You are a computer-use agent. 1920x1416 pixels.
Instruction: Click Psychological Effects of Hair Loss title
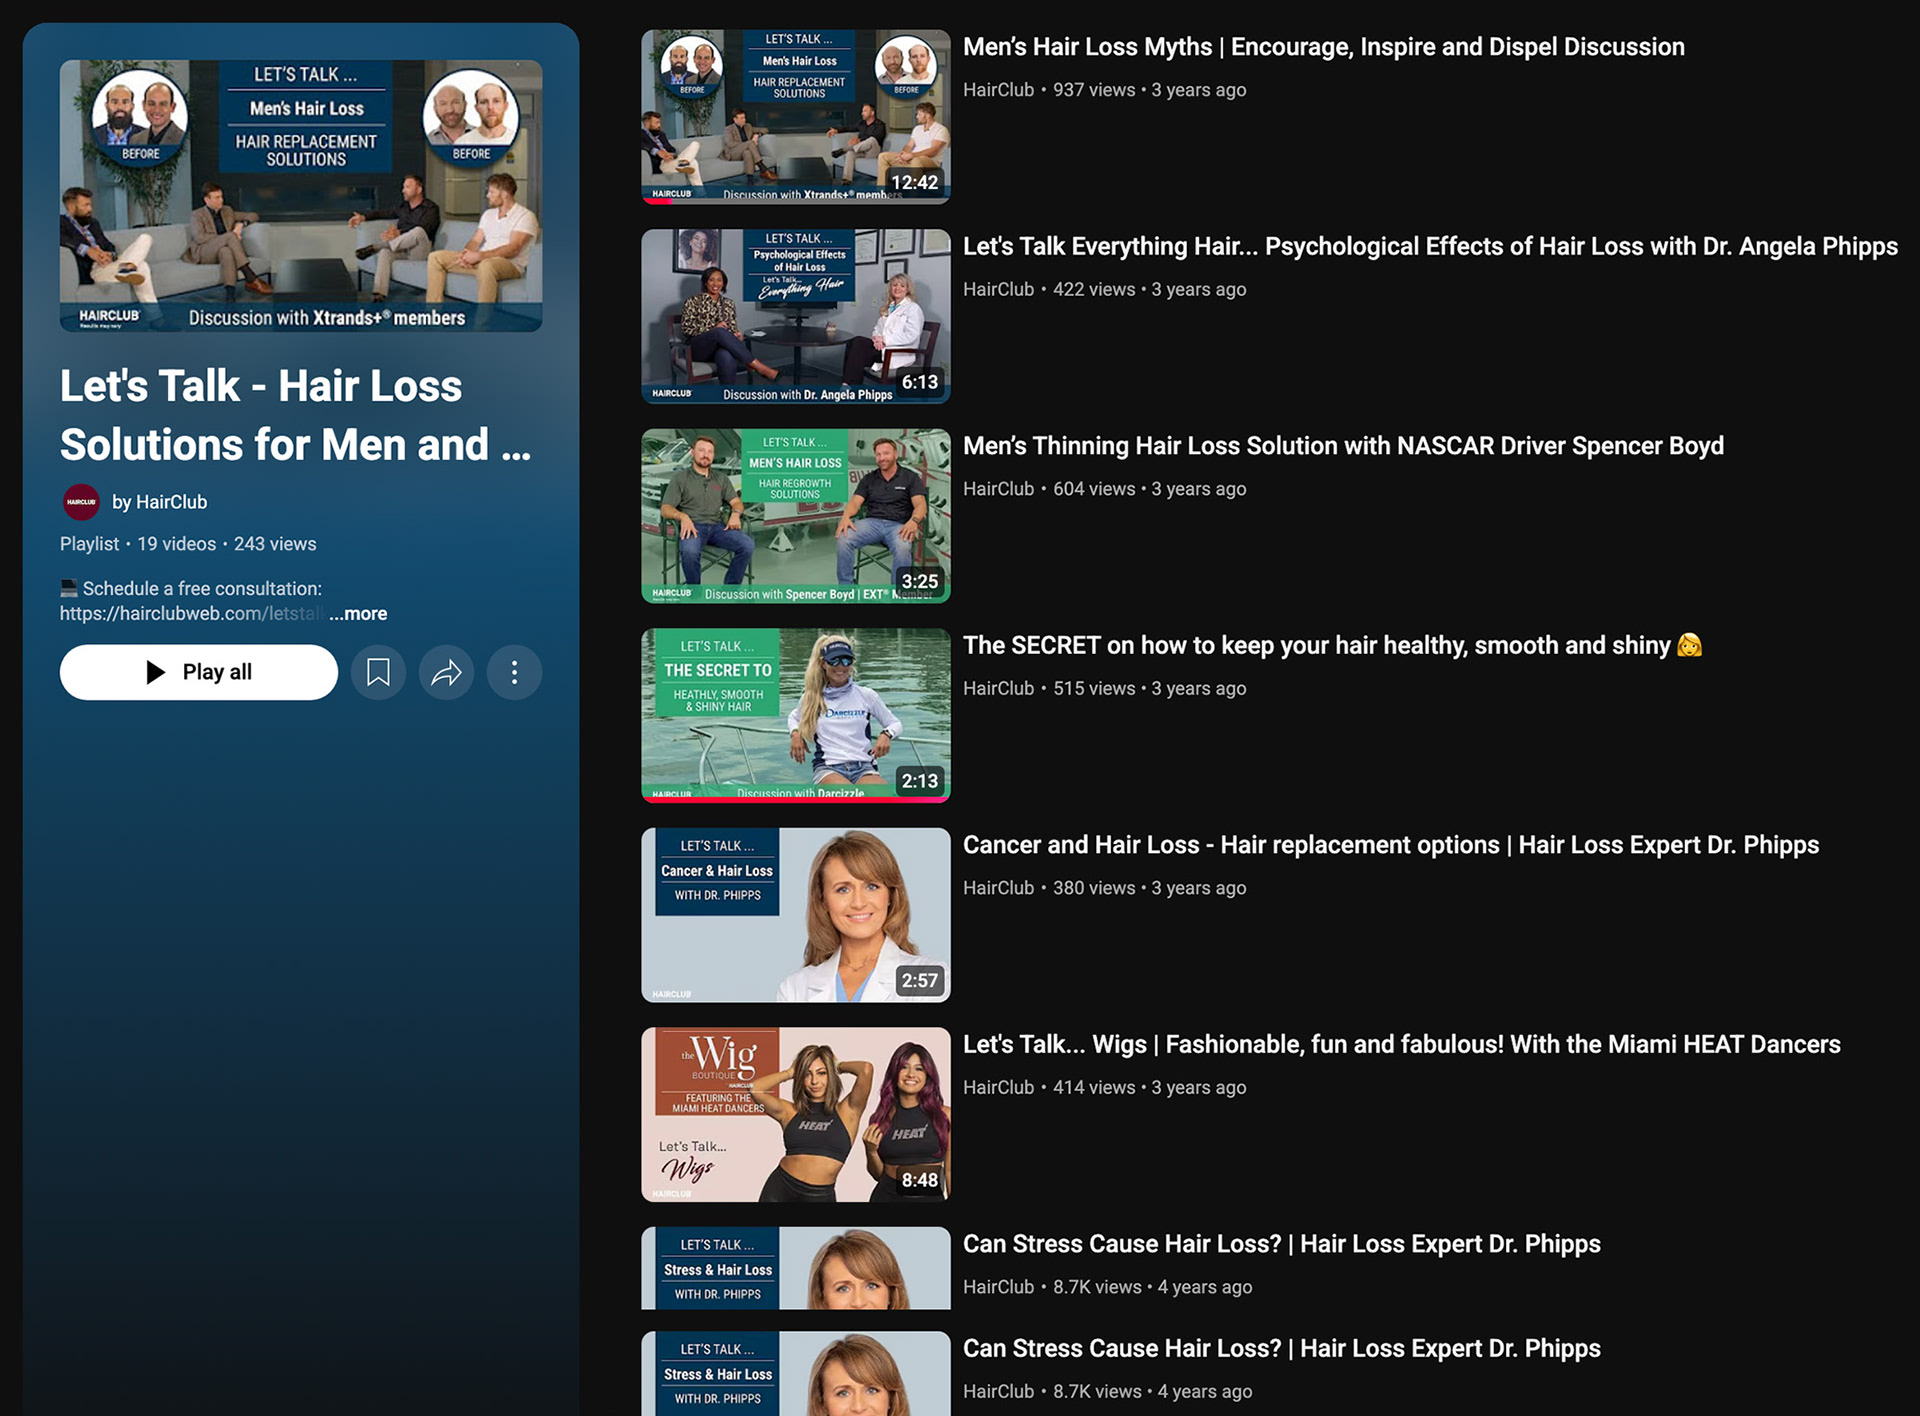tap(1430, 247)
